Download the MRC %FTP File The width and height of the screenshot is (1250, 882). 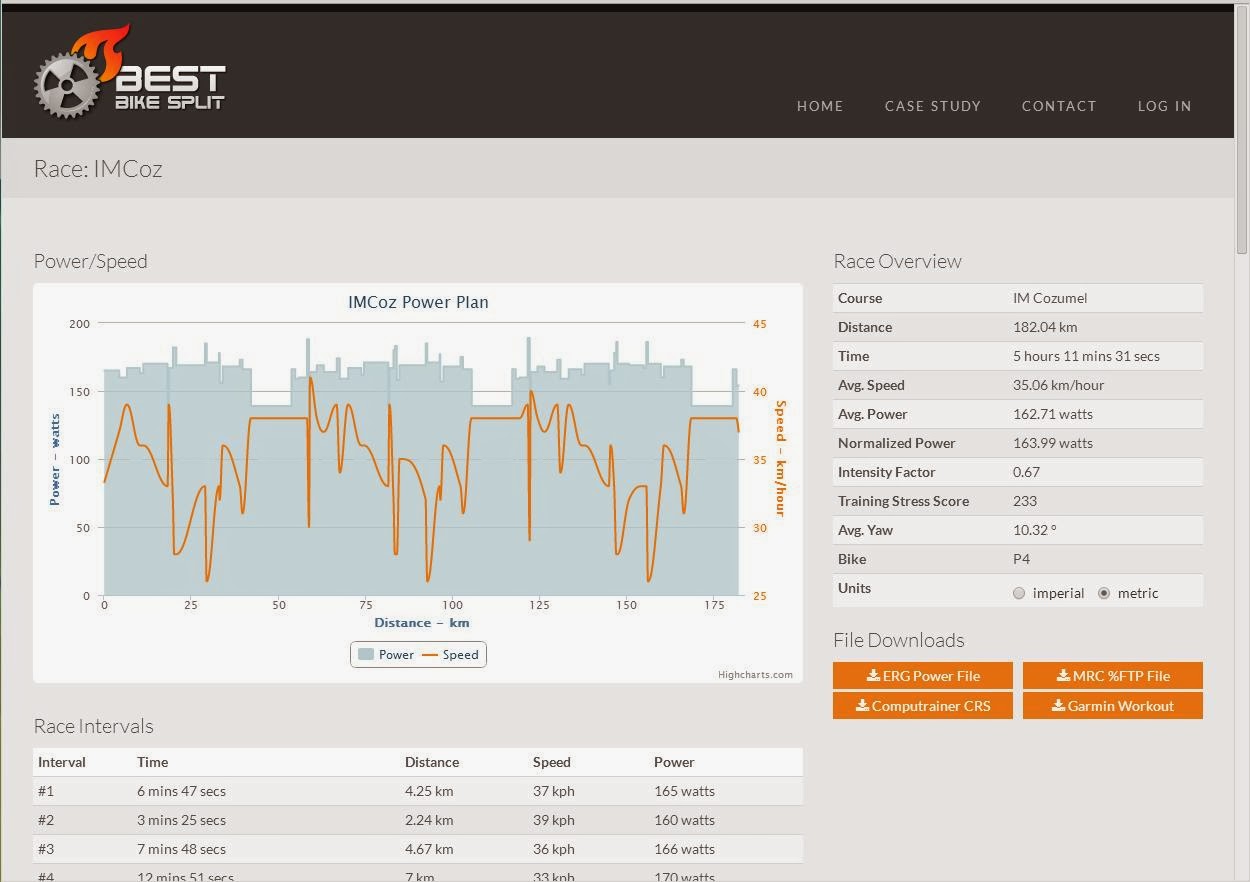click(x=1113, y=676)
